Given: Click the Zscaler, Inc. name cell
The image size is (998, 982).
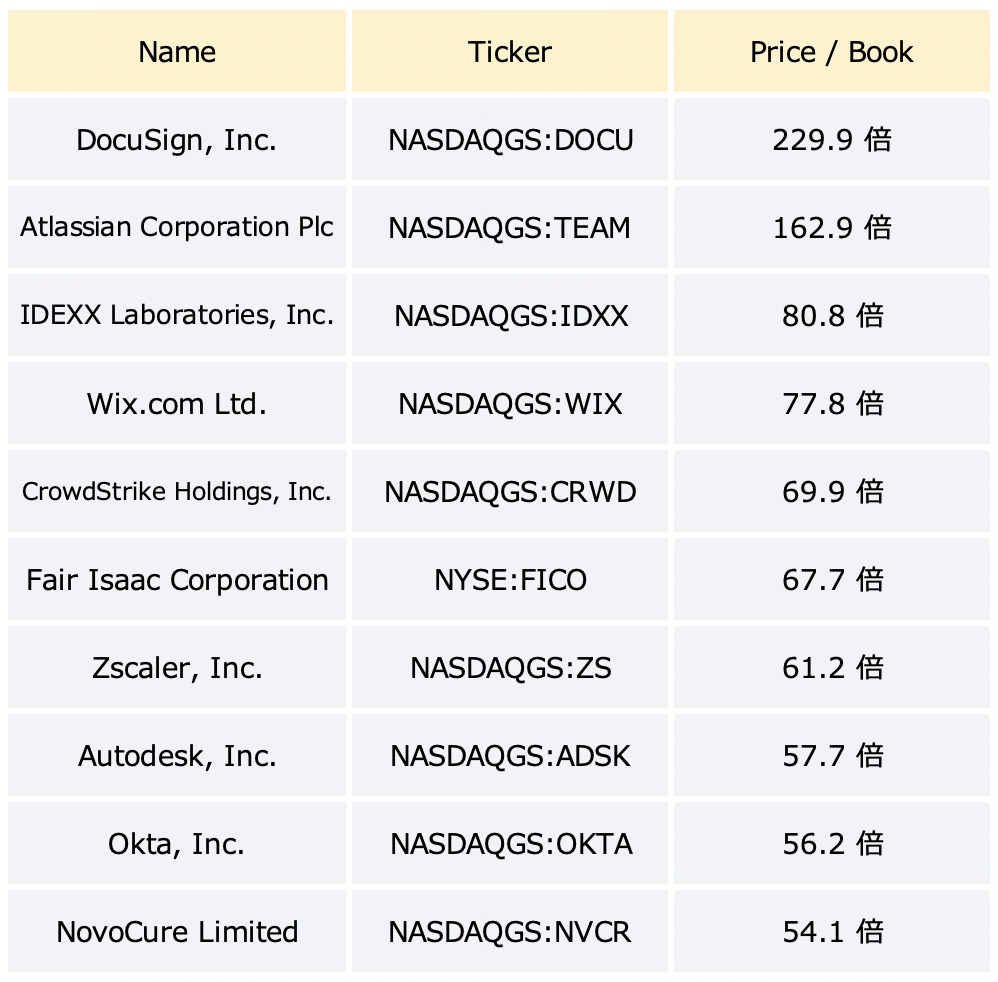Looking at the screenshot, I should tap(177, 668).
